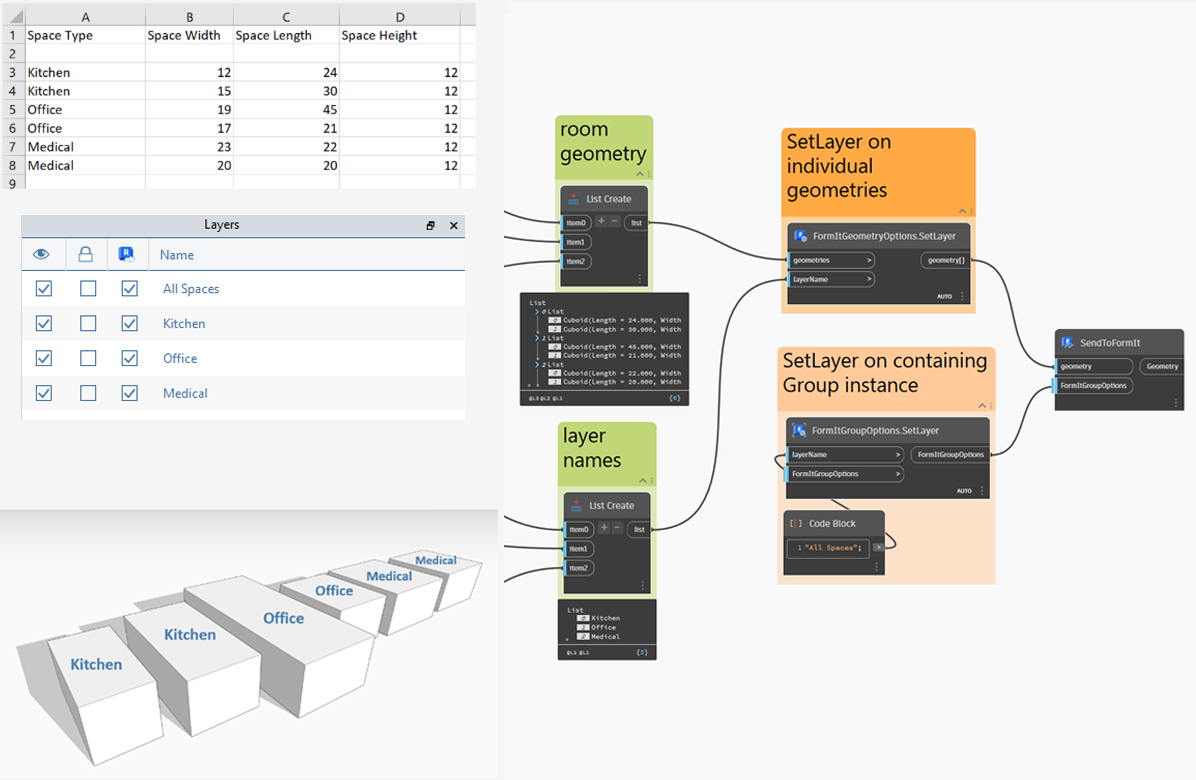
Task: Click the Code Block brackets icon
Action: [x=796, y=524]
